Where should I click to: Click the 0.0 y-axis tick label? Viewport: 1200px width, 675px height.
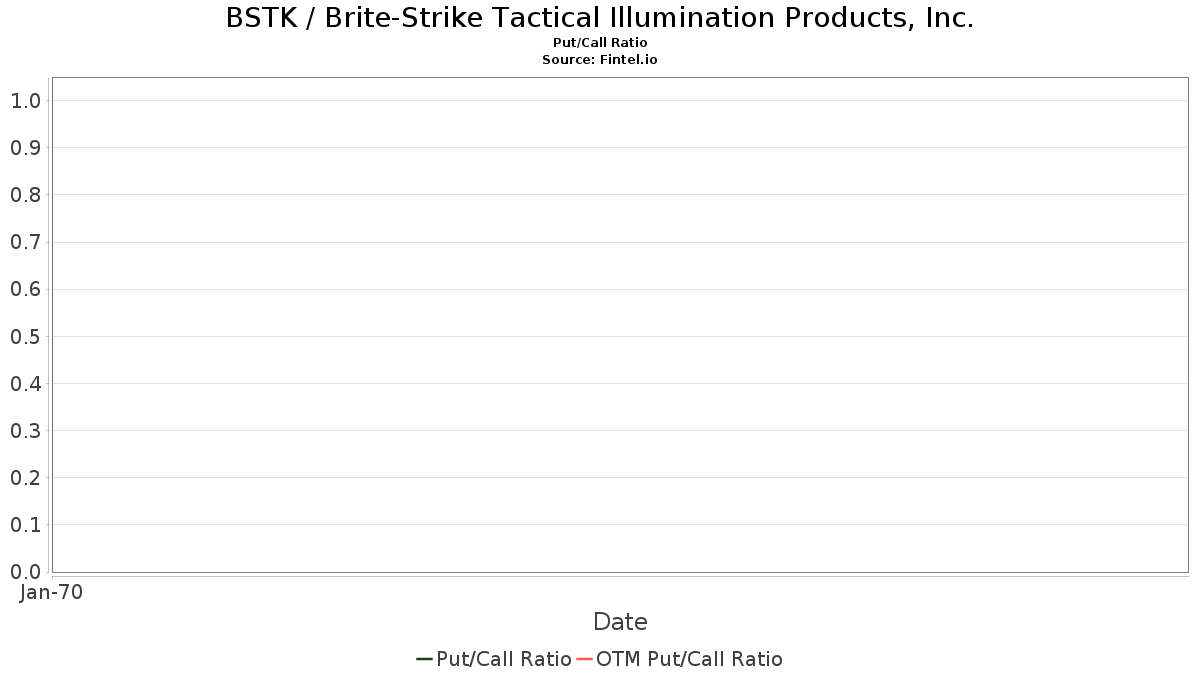[26, 572]
